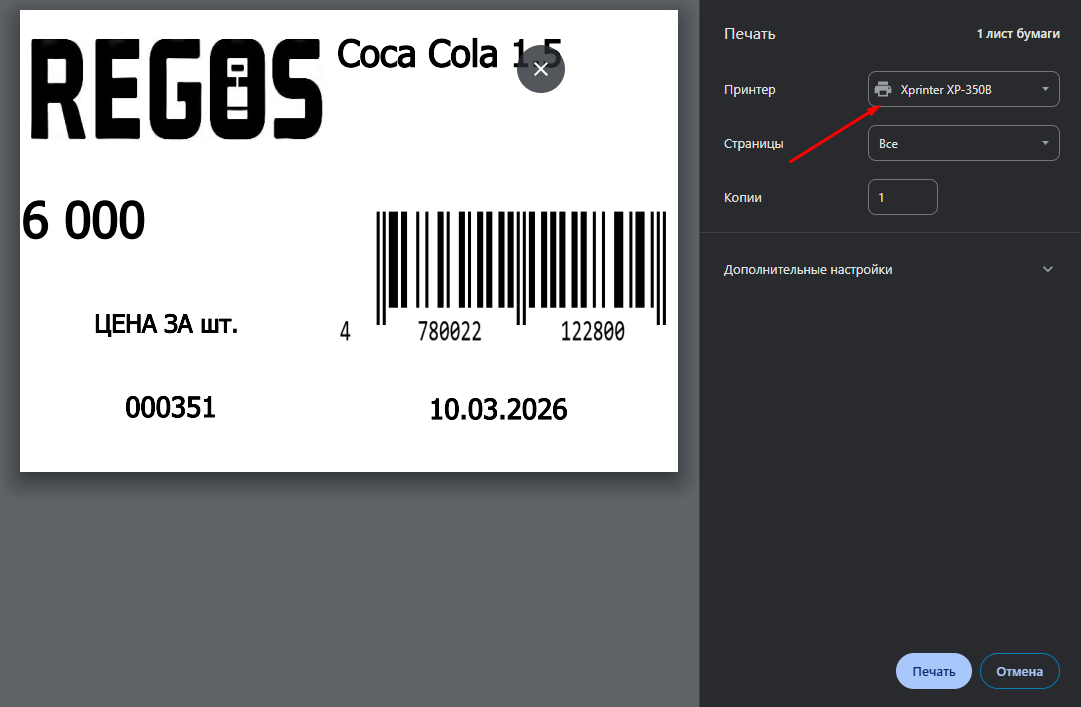Click the Копии field label
This screenshot has height=707, width=1081.
742,198
